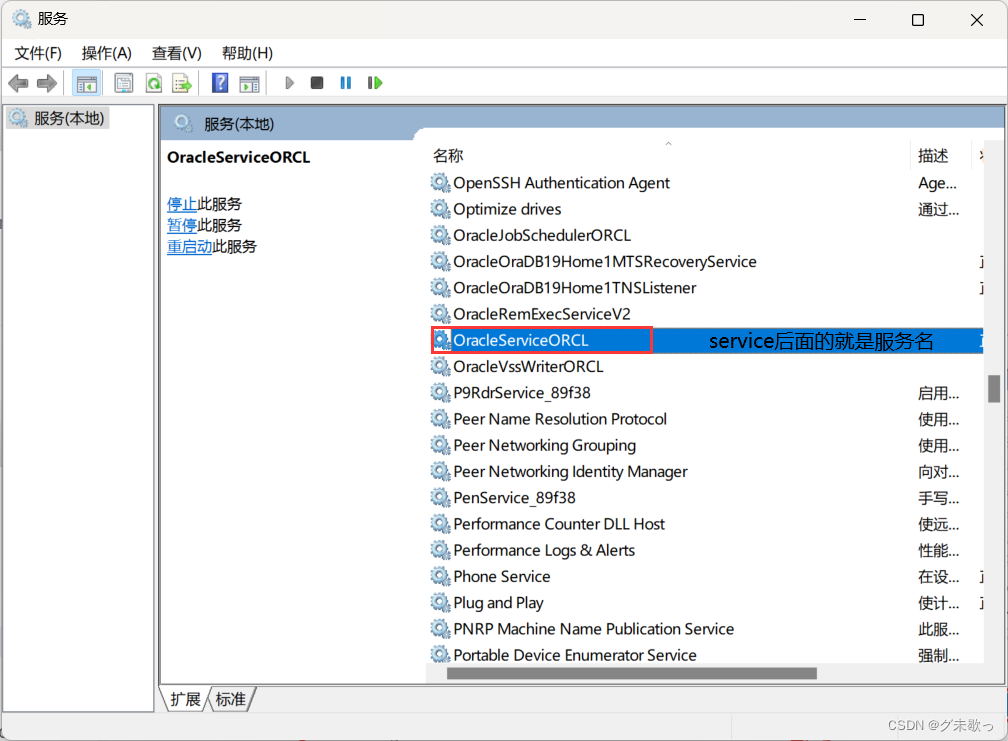This screenshot has width=1008, height=741.
Task: Open the 查看(V) menu
Action: (176, 53)
